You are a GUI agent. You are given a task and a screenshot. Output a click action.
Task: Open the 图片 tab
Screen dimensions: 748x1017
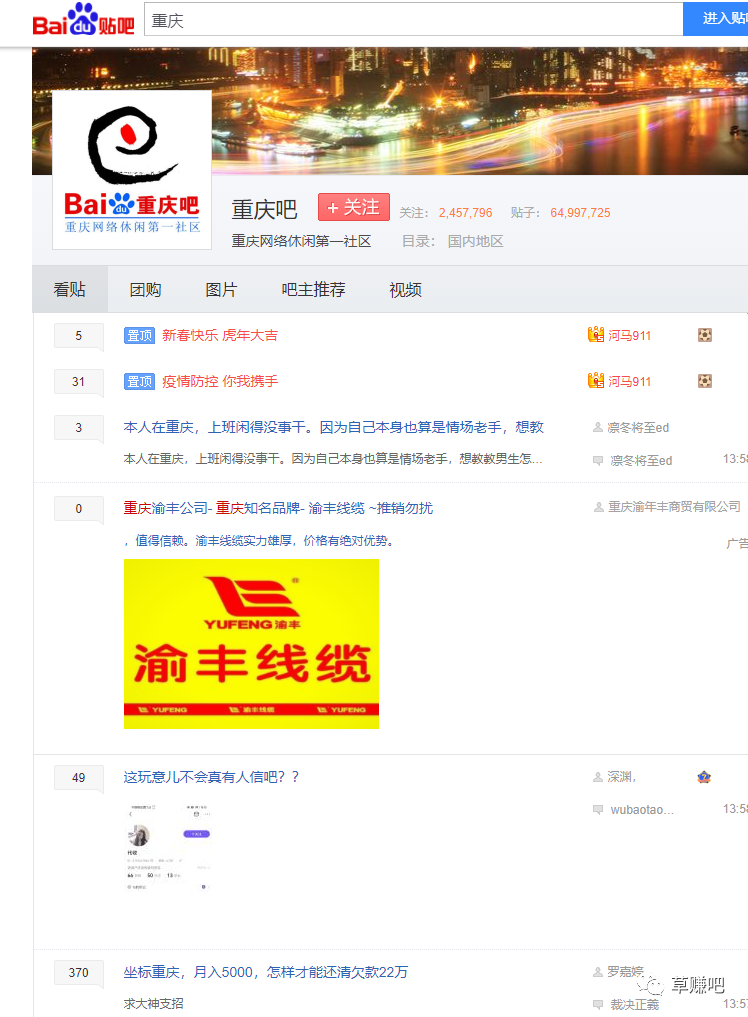[x=221, y=290]
